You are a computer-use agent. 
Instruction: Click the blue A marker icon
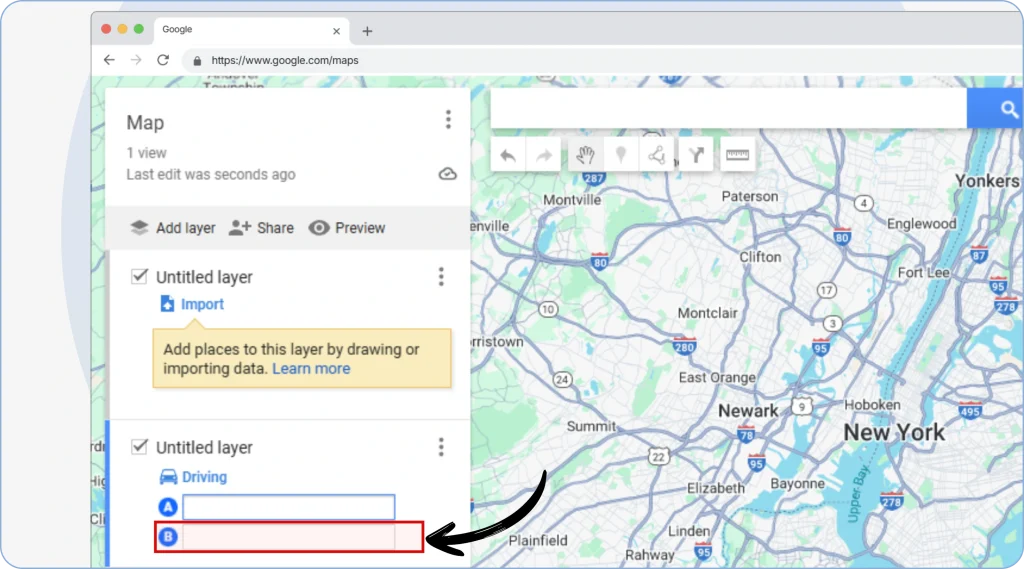pos(168,507)
